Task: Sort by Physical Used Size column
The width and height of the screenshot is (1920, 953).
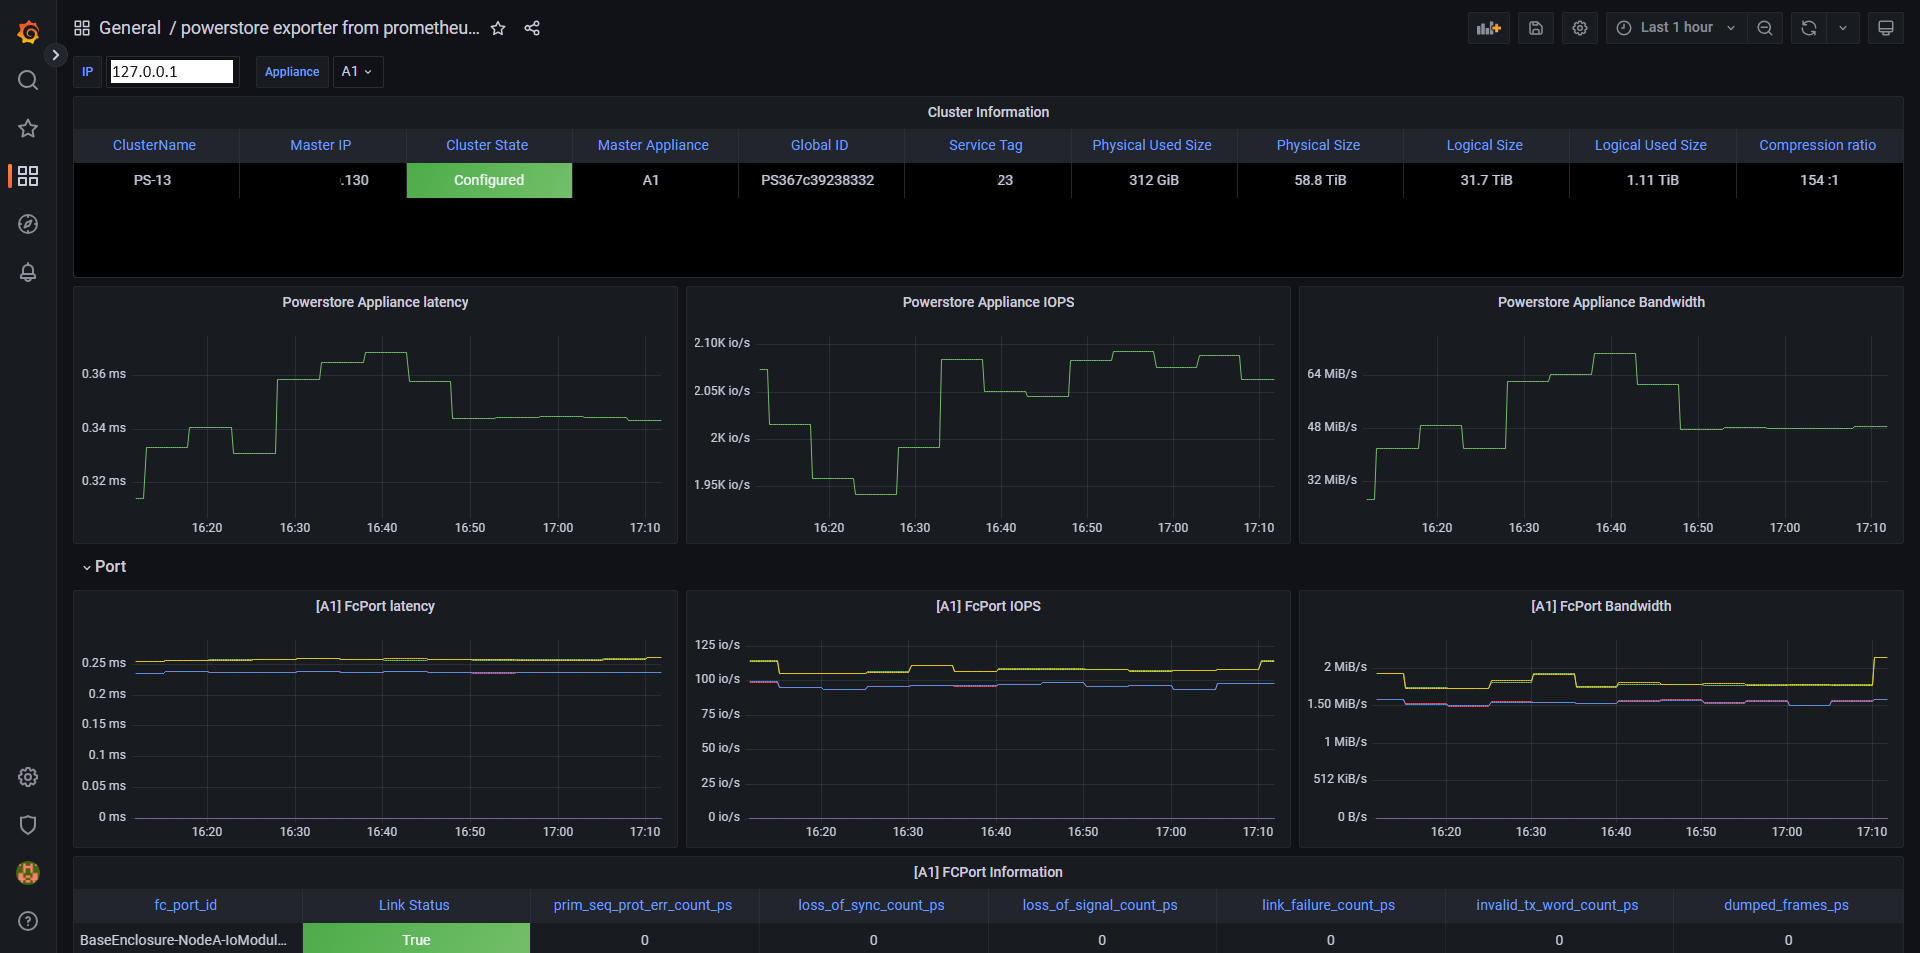Action: [x=1152, y=145]
